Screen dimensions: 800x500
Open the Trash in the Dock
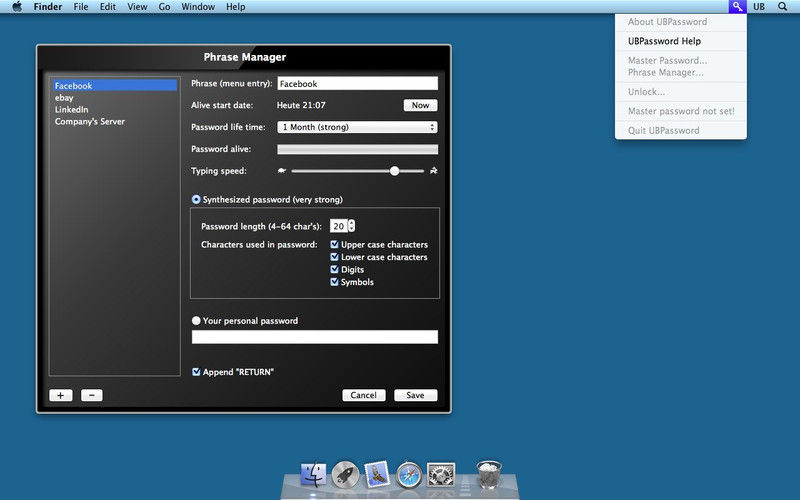tap(489, 473)
